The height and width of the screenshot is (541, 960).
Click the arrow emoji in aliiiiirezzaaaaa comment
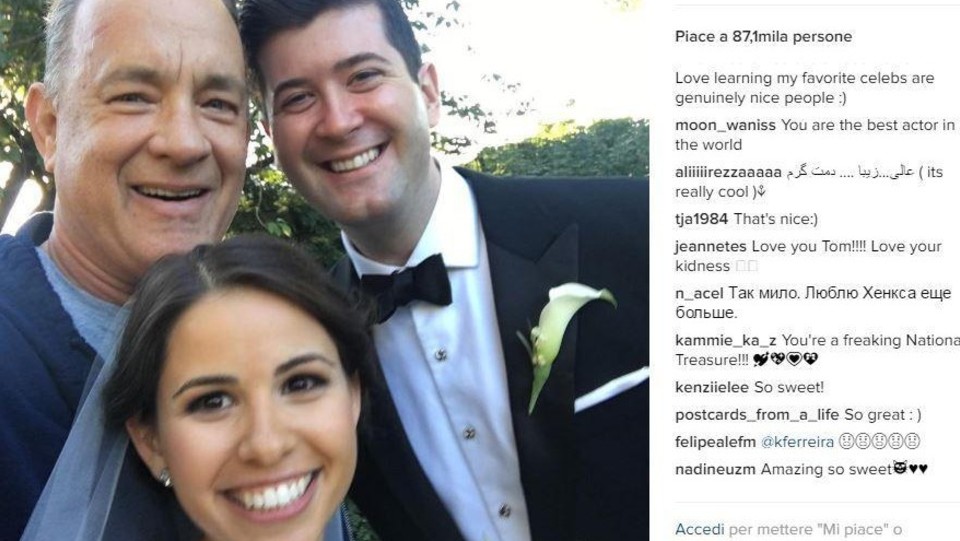click(760, 192)
